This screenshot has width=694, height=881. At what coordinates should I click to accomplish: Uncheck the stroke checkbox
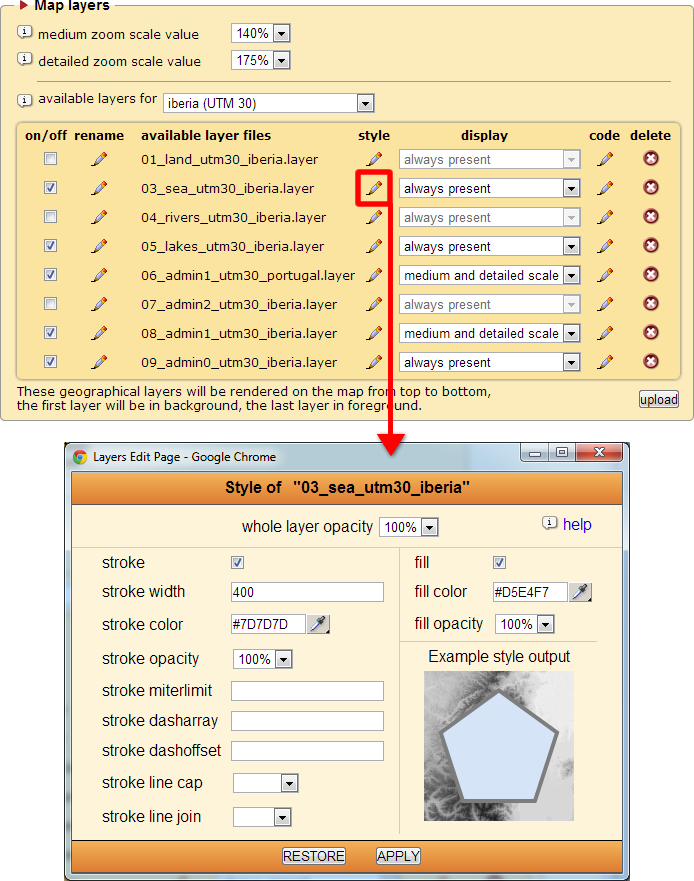click(238, 563)
